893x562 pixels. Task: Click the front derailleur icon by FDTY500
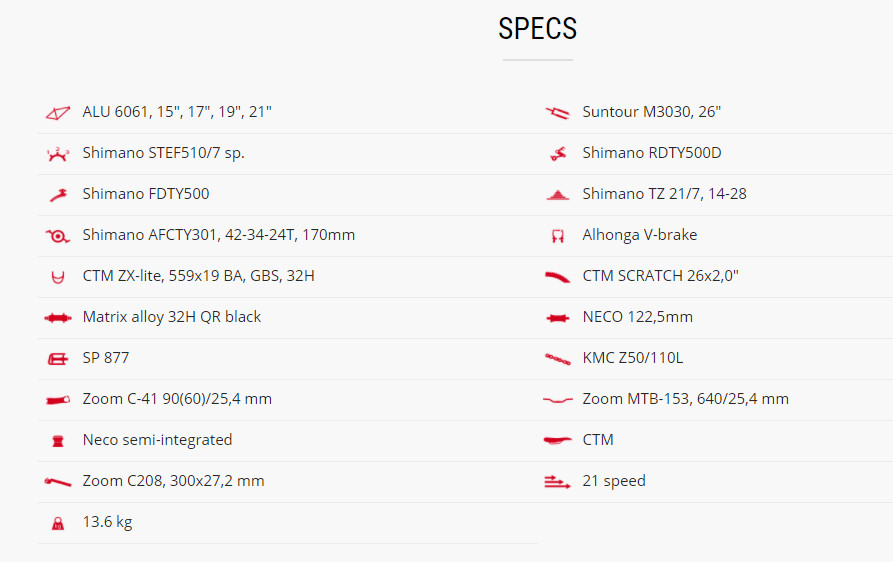tap(58, 195)
